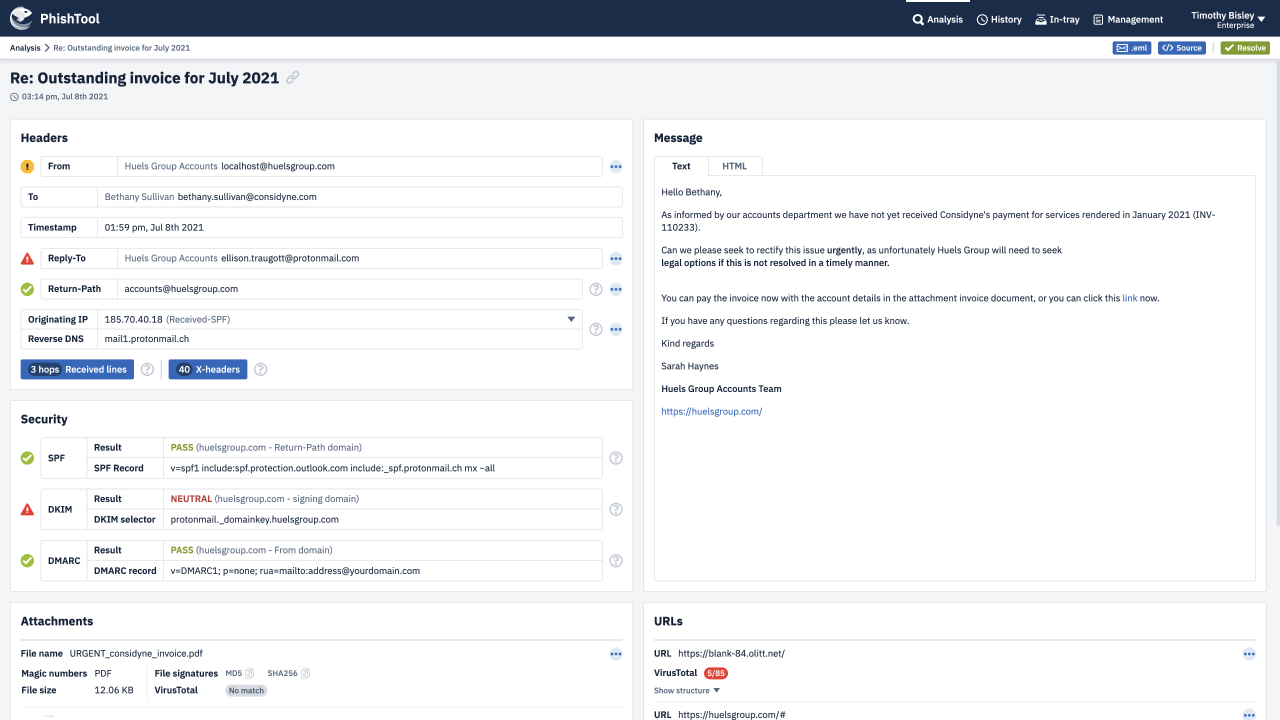The height and width of the screenshot is (720, 1280).
Task: Select the To address bethany.sullivan@considyne.com
Action: pyautogui.click(x=247, y=197)
